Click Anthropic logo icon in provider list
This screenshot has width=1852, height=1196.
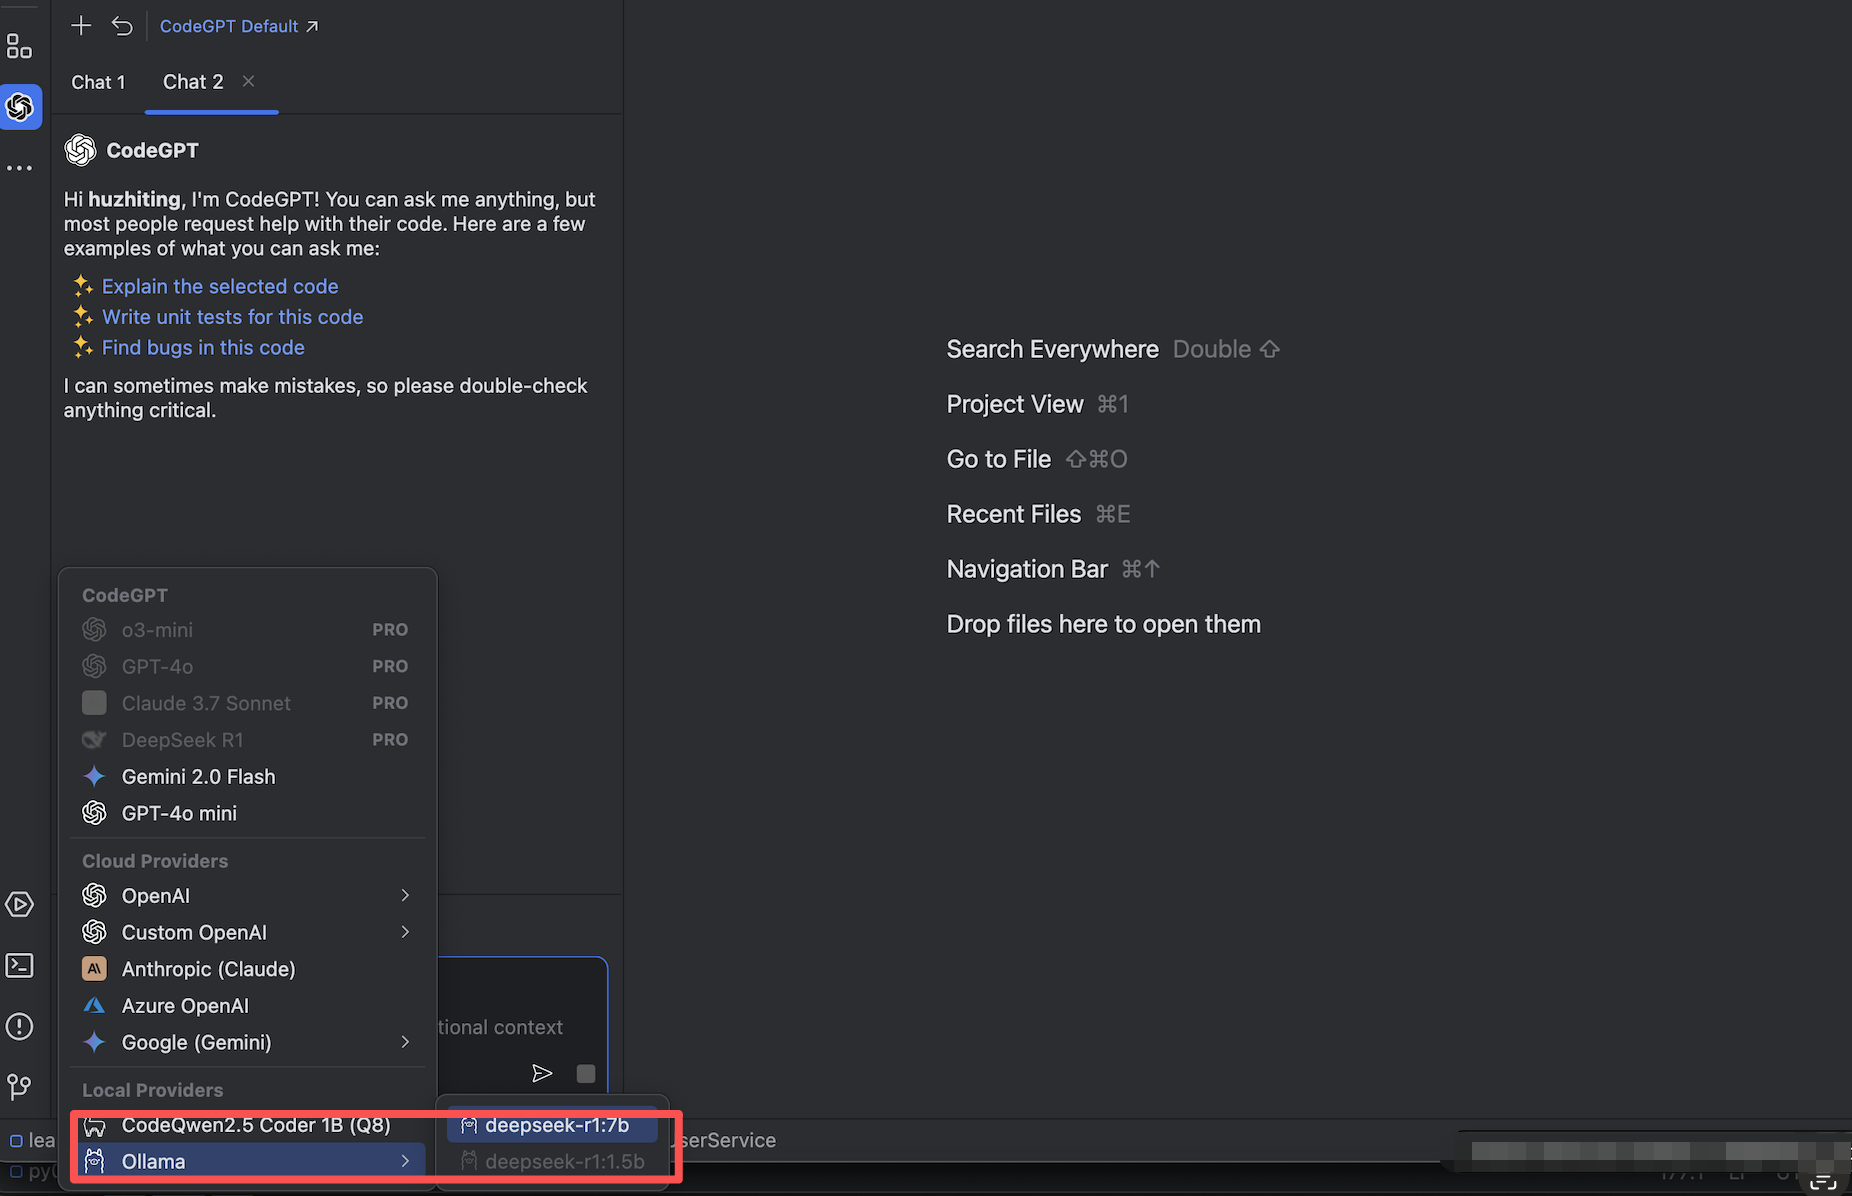tap(94, 969)
